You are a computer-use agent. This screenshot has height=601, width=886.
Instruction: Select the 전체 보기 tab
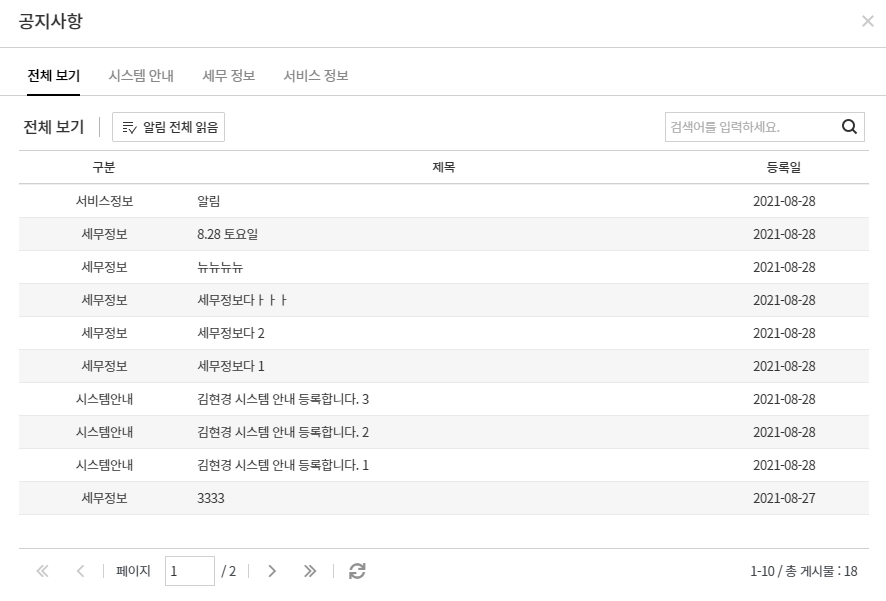[x=54, y=76]
